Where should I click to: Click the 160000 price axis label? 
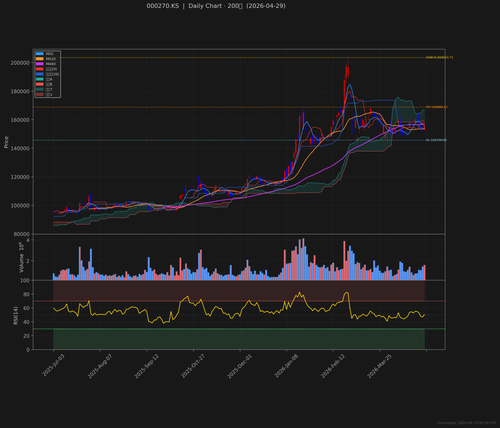(20, 120)
